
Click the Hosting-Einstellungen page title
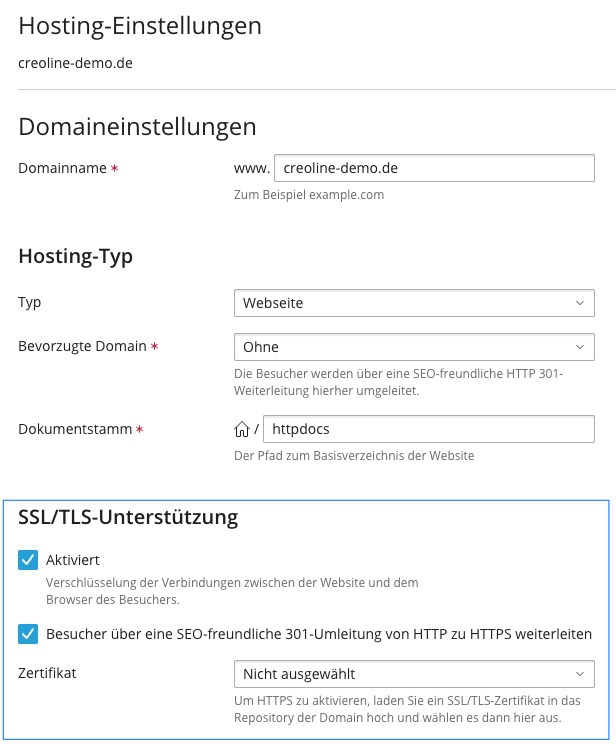140,26
